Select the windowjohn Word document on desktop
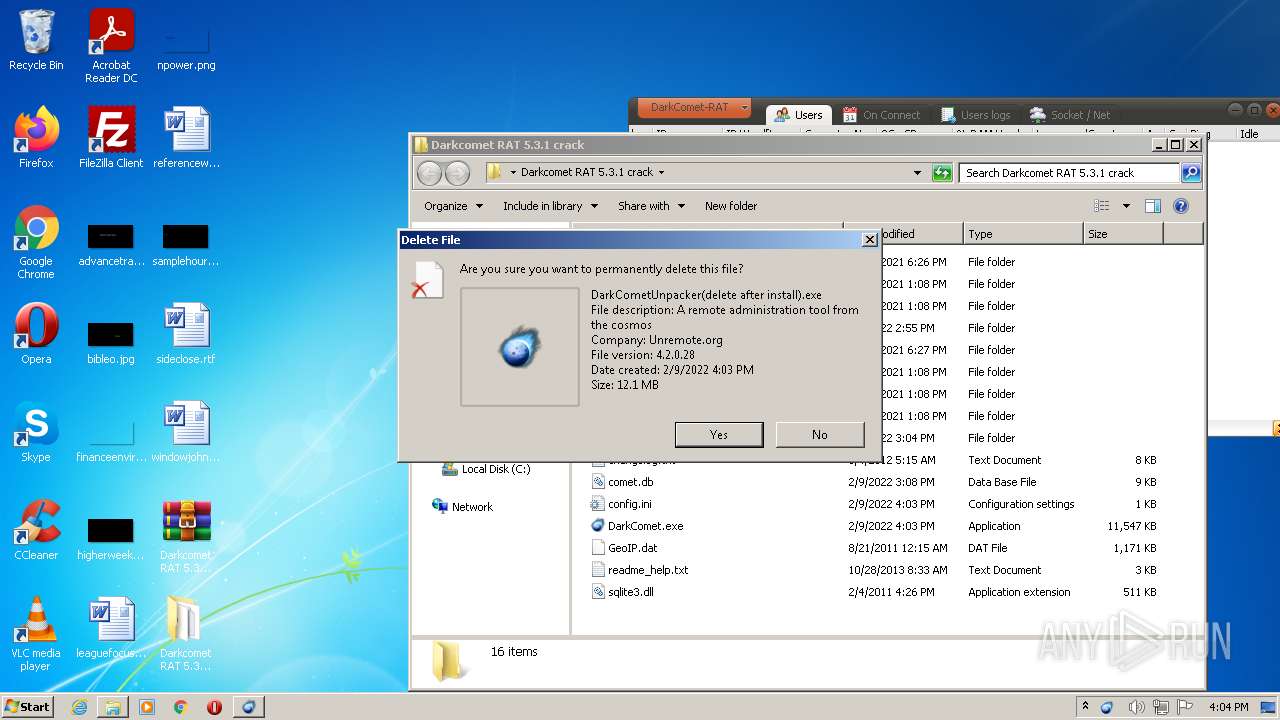 (186, 432)
